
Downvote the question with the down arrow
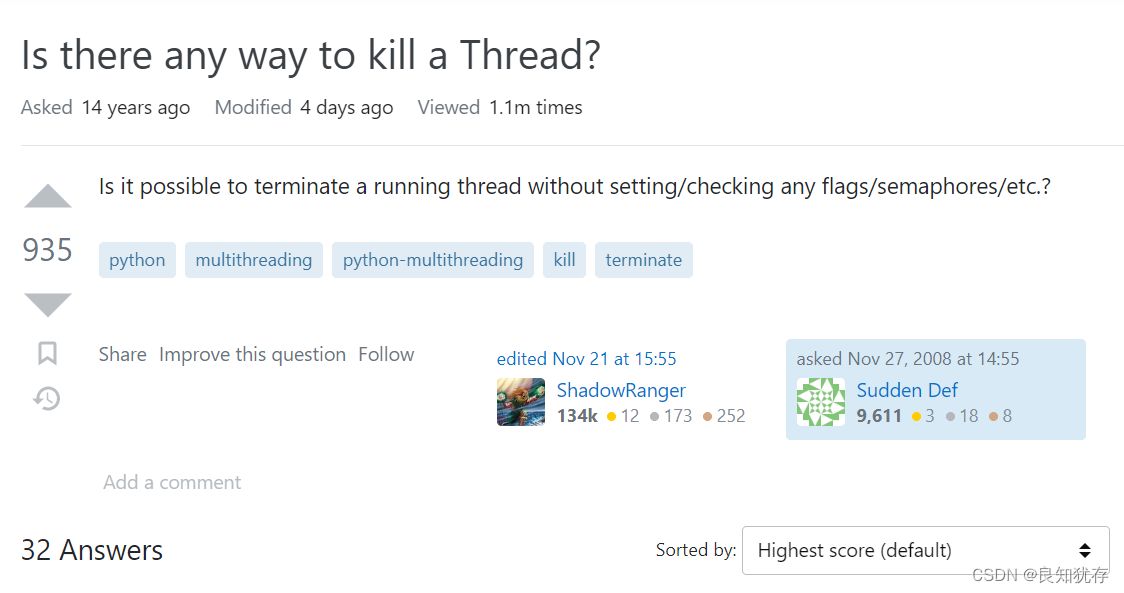(x=48, y=304)
